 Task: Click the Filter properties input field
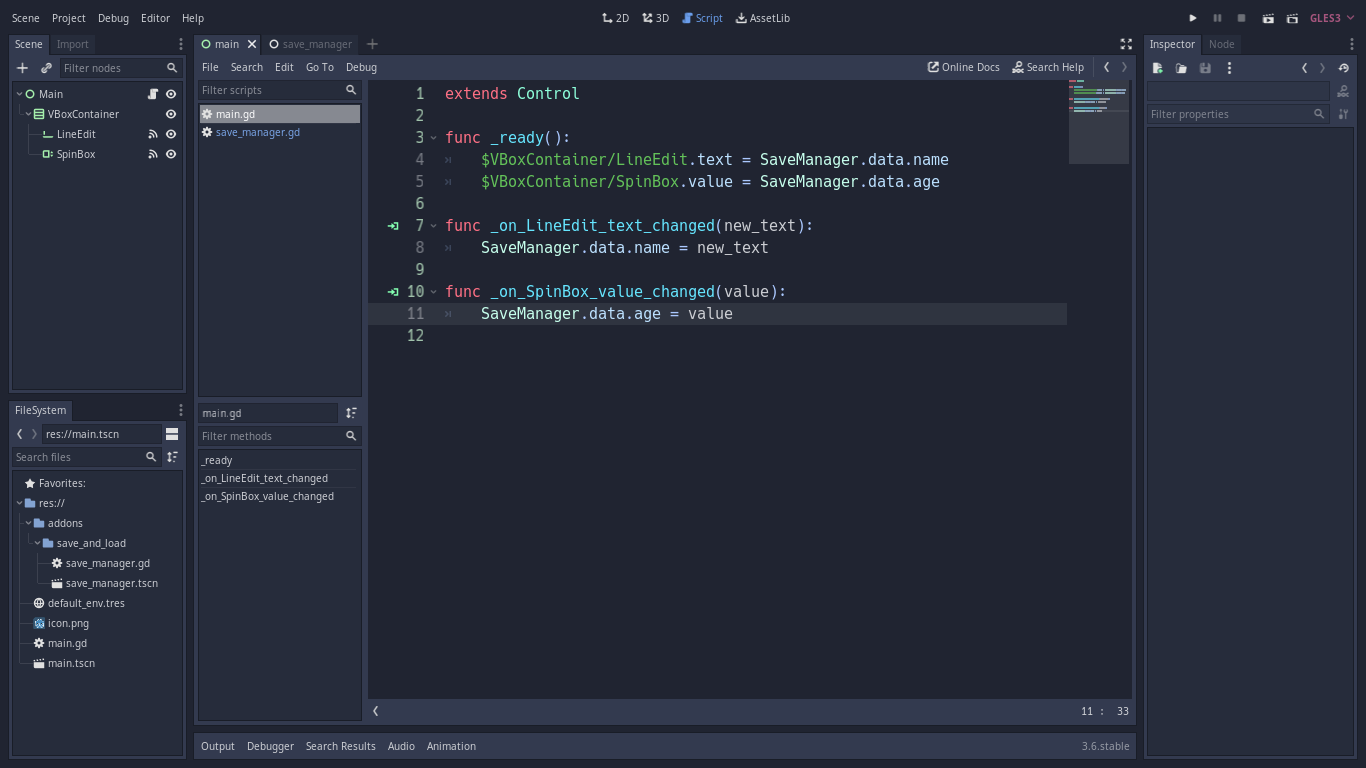[1229, 114]
